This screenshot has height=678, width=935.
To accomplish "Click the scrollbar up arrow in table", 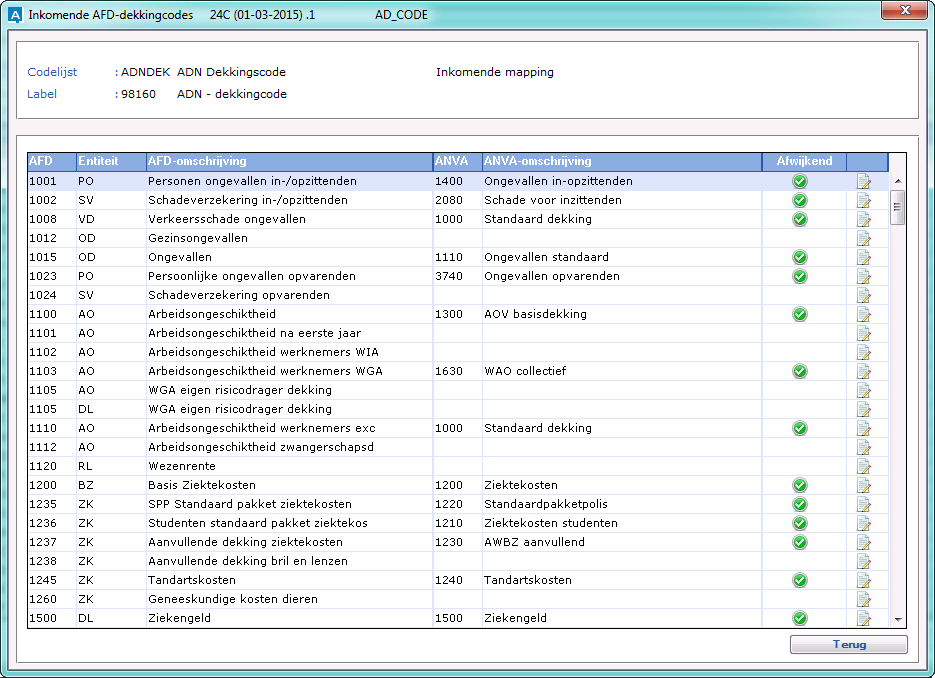I will [x=897, y=181].
